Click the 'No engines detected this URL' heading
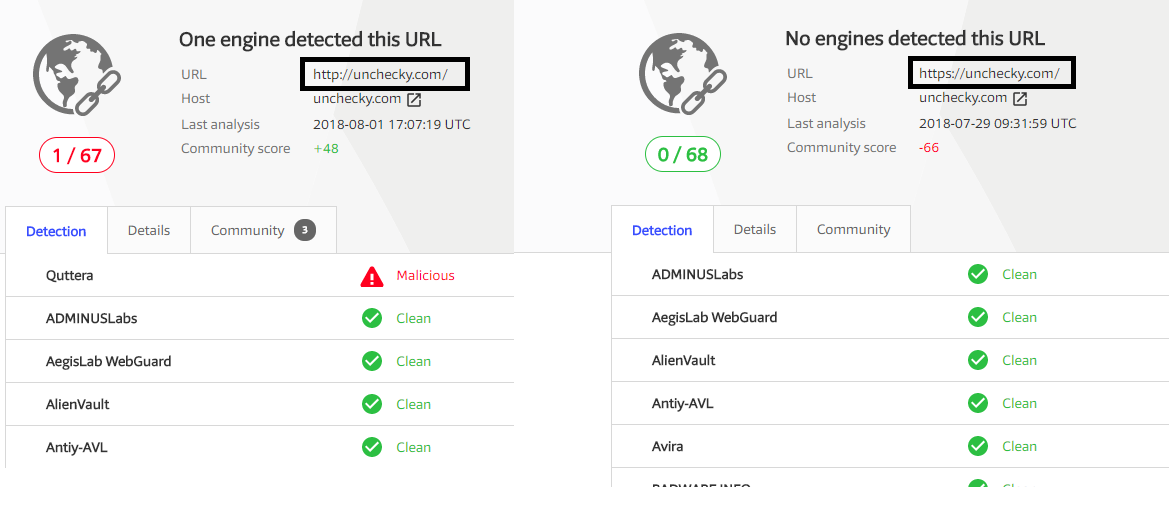 tap(915, 38)
